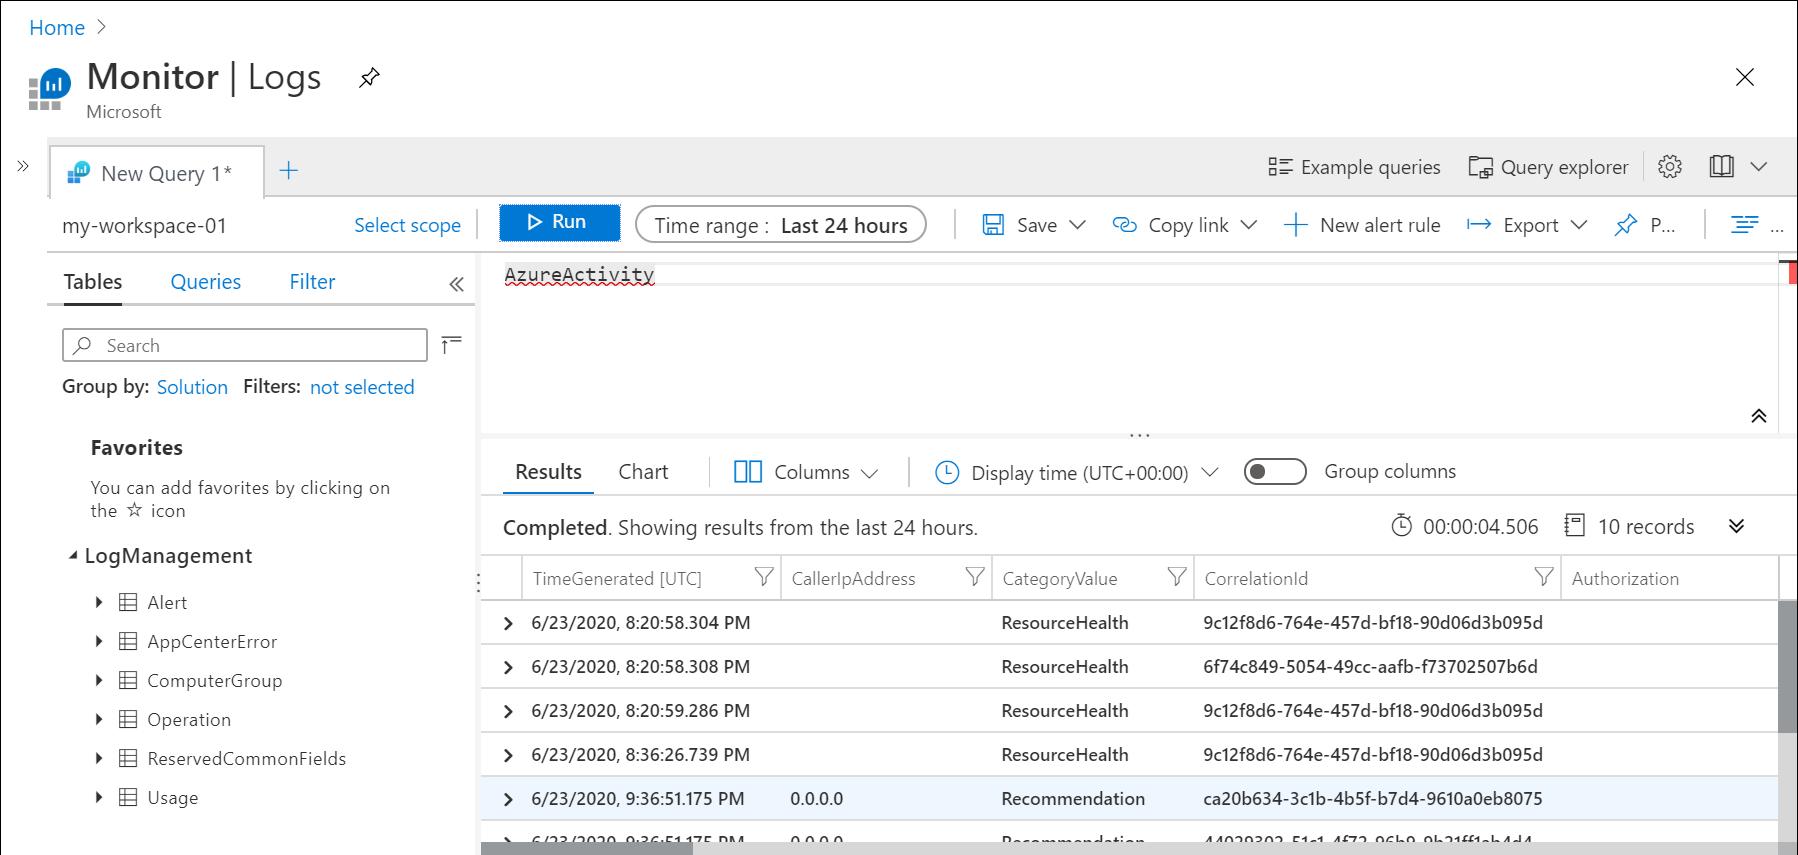Open the settings gear

click(1670, 167)
